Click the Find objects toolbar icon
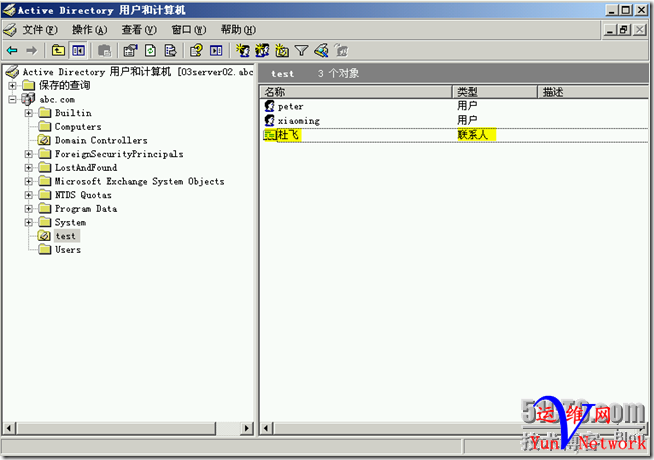654x460 pixels. point(322,51)
